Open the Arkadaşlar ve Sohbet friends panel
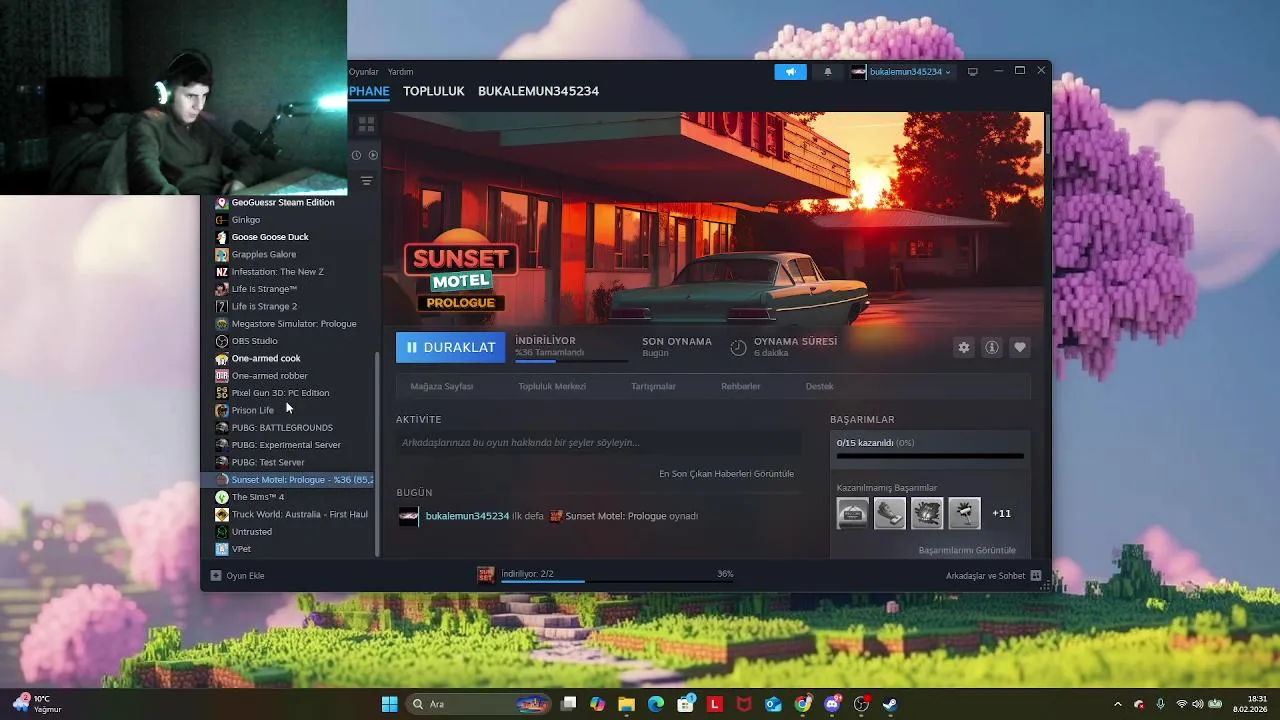Image resolution: width=1280 pixels, height=720 pixels. click(993, 576)
